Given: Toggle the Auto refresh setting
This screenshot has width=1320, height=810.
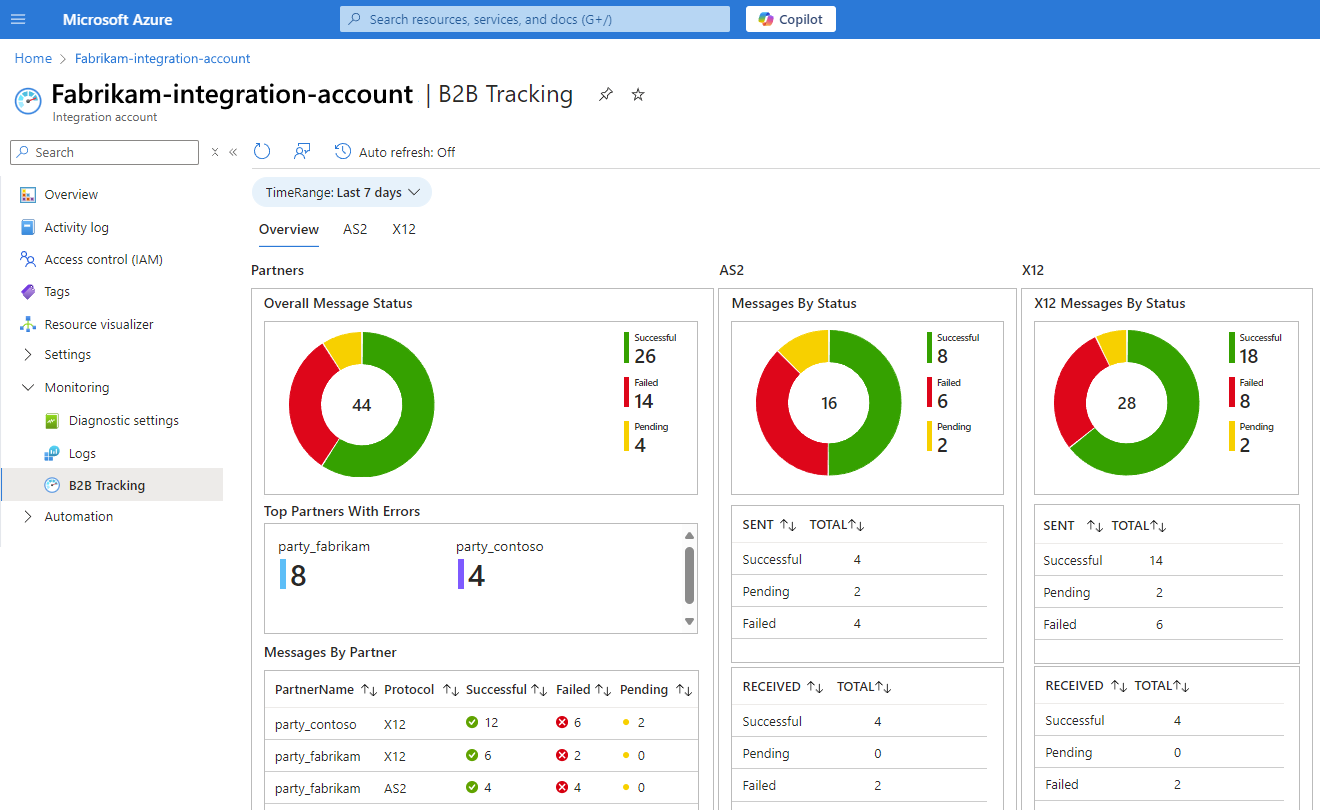Looking at the screenshot, I should tap(395, 152).
